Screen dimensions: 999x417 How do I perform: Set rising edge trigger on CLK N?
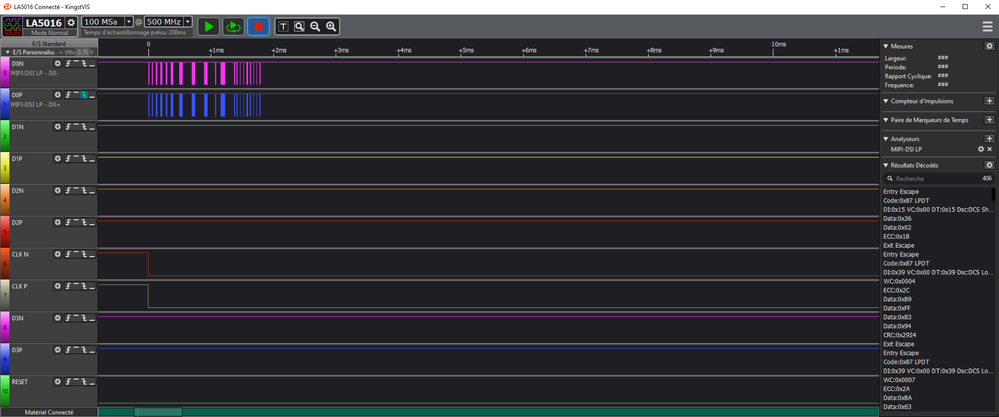click(68, 254)
